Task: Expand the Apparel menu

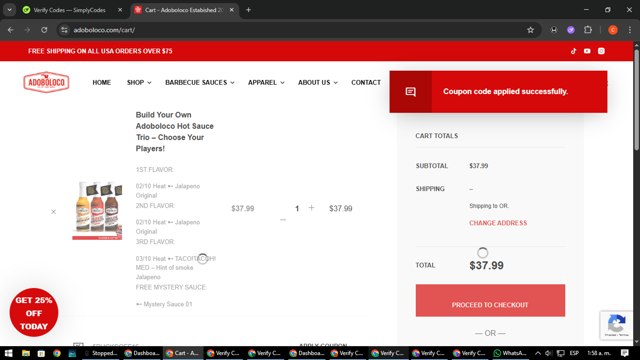Action: click(x=266, y=82)
